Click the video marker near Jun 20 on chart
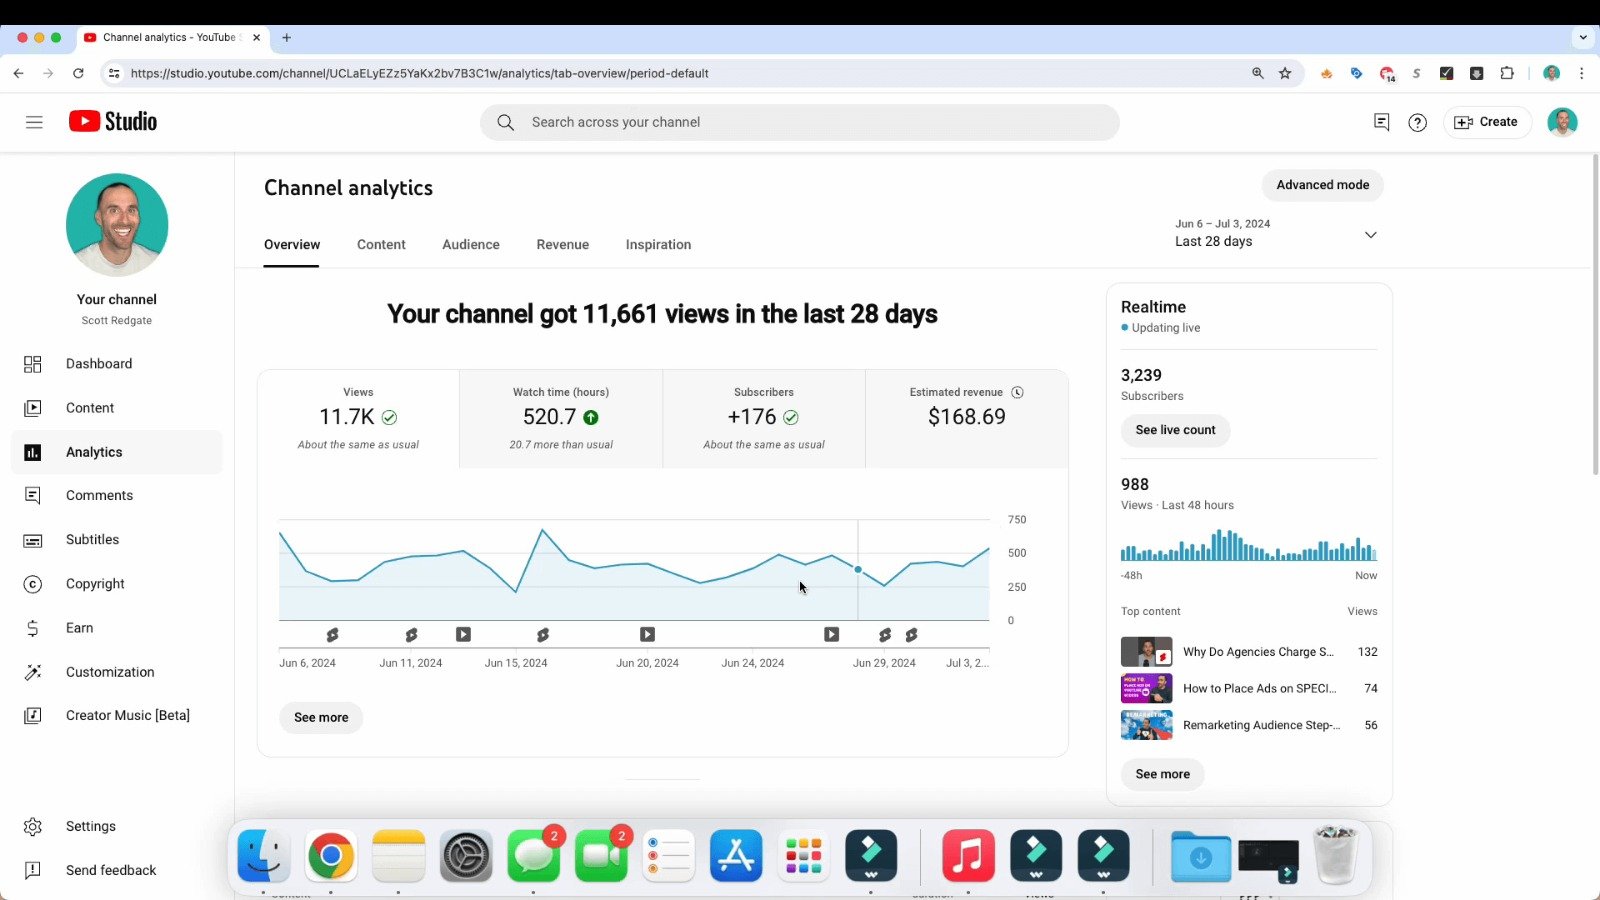This screenshot has height=900, width=1600. click(x=647, y=635)
